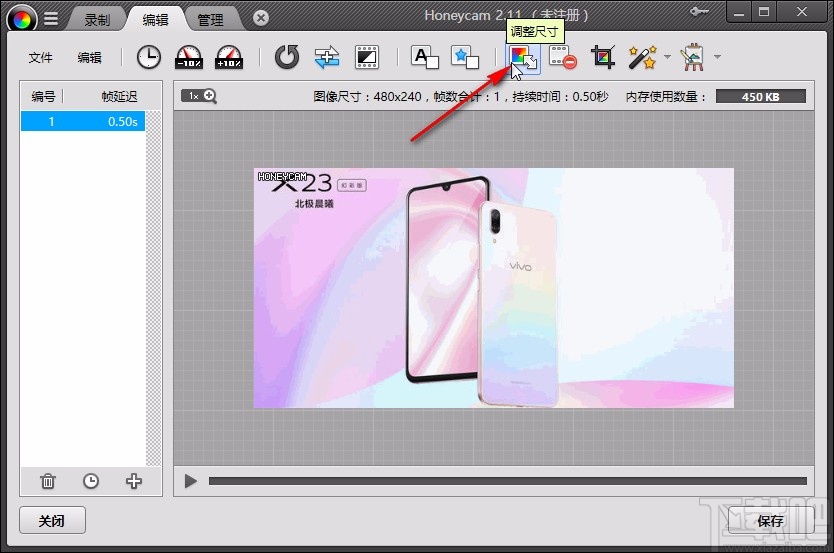Screen dimensions: 834x553
Task: Select frame 1 row with 0.50s delay
Action: click(x=82, y=121)
